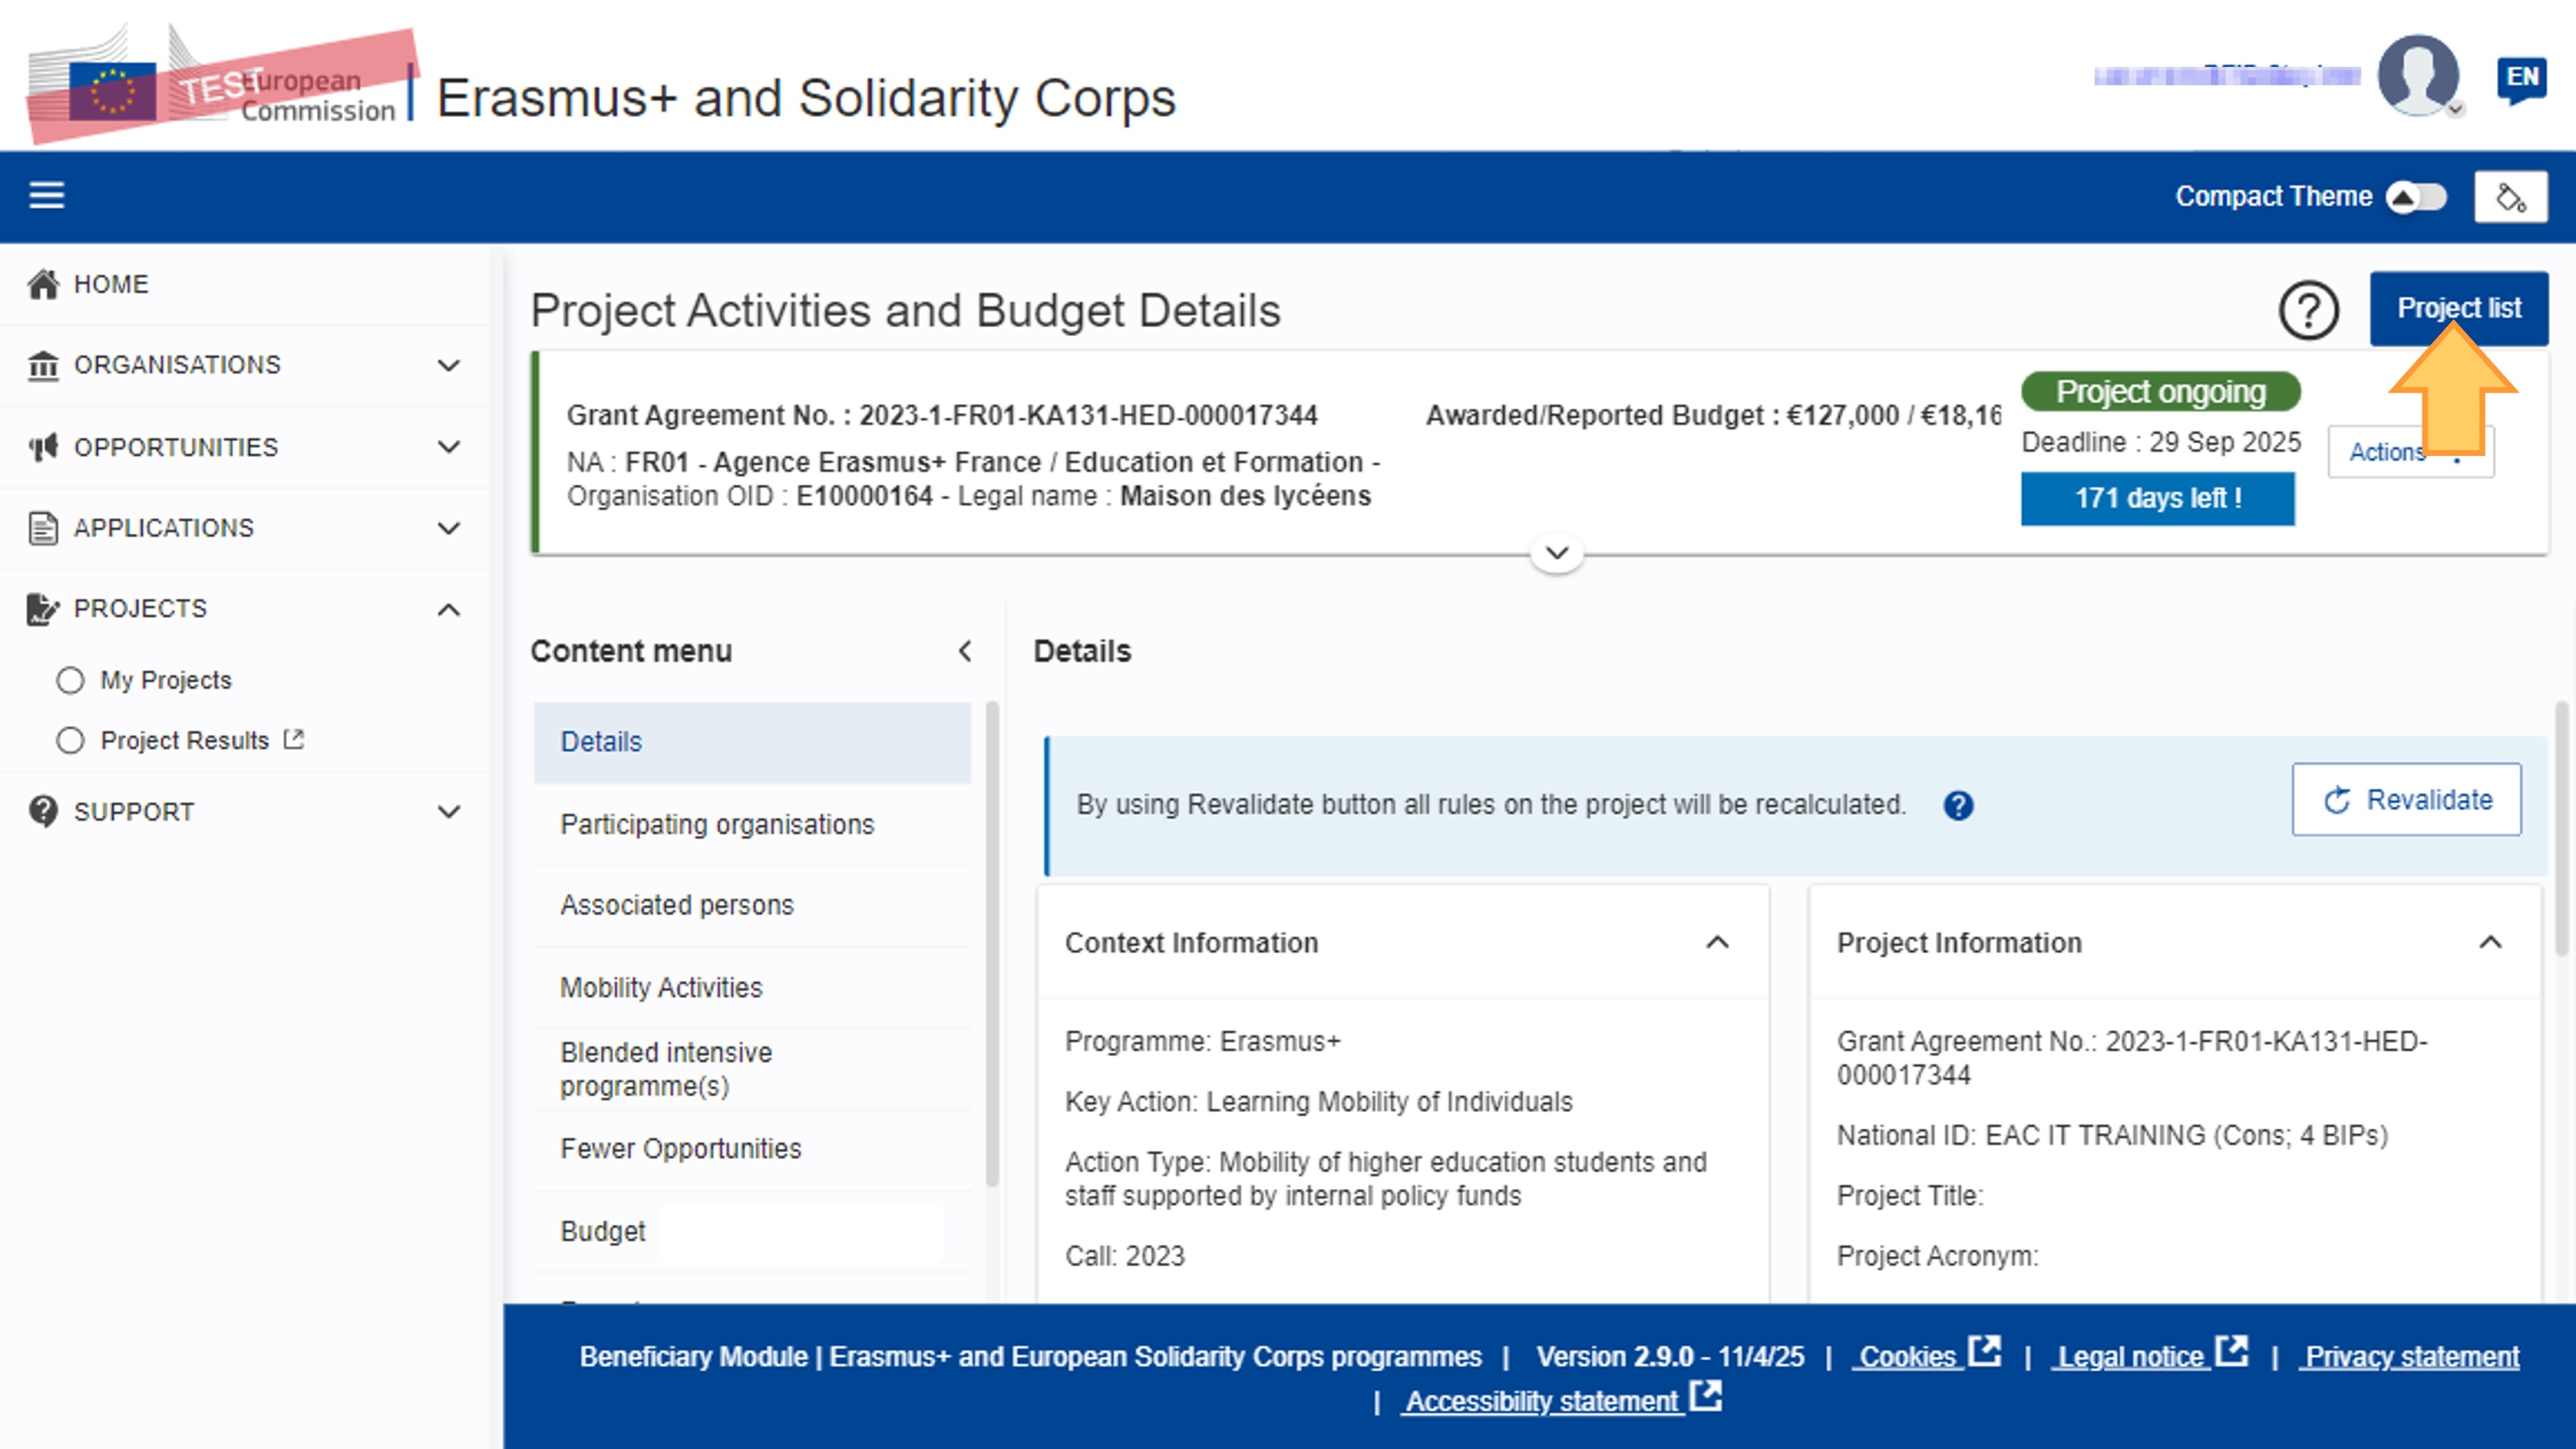Click National ID: EAC IT TRAINING text

(2112, 1135)
